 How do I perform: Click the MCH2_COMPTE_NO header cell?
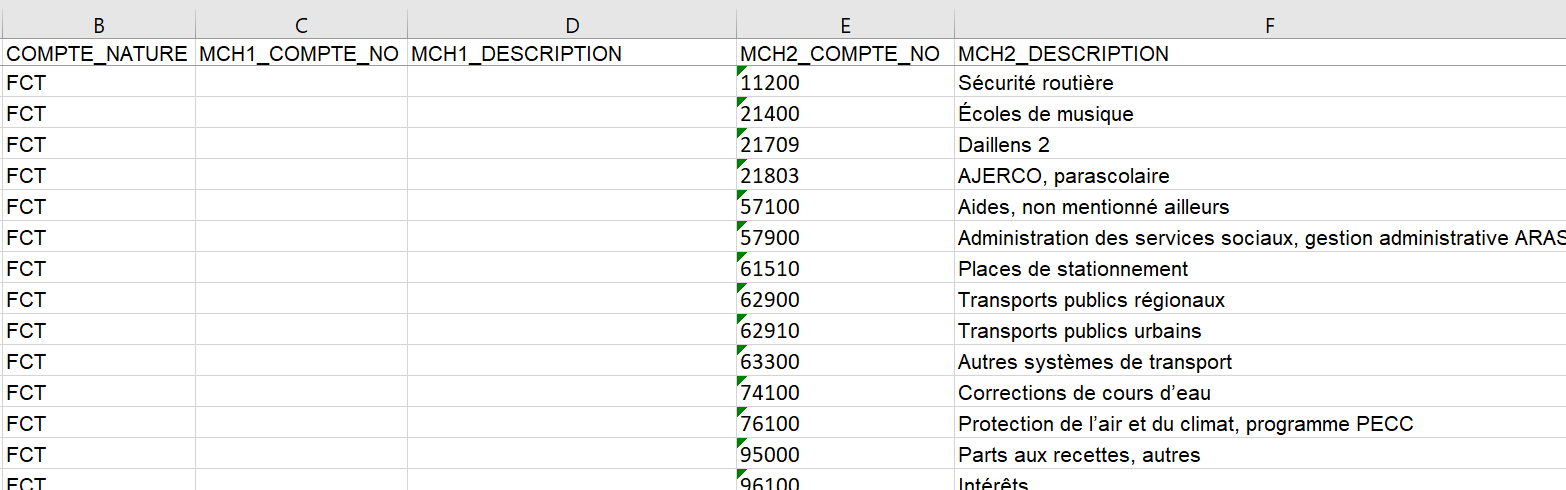pos(845,54)
